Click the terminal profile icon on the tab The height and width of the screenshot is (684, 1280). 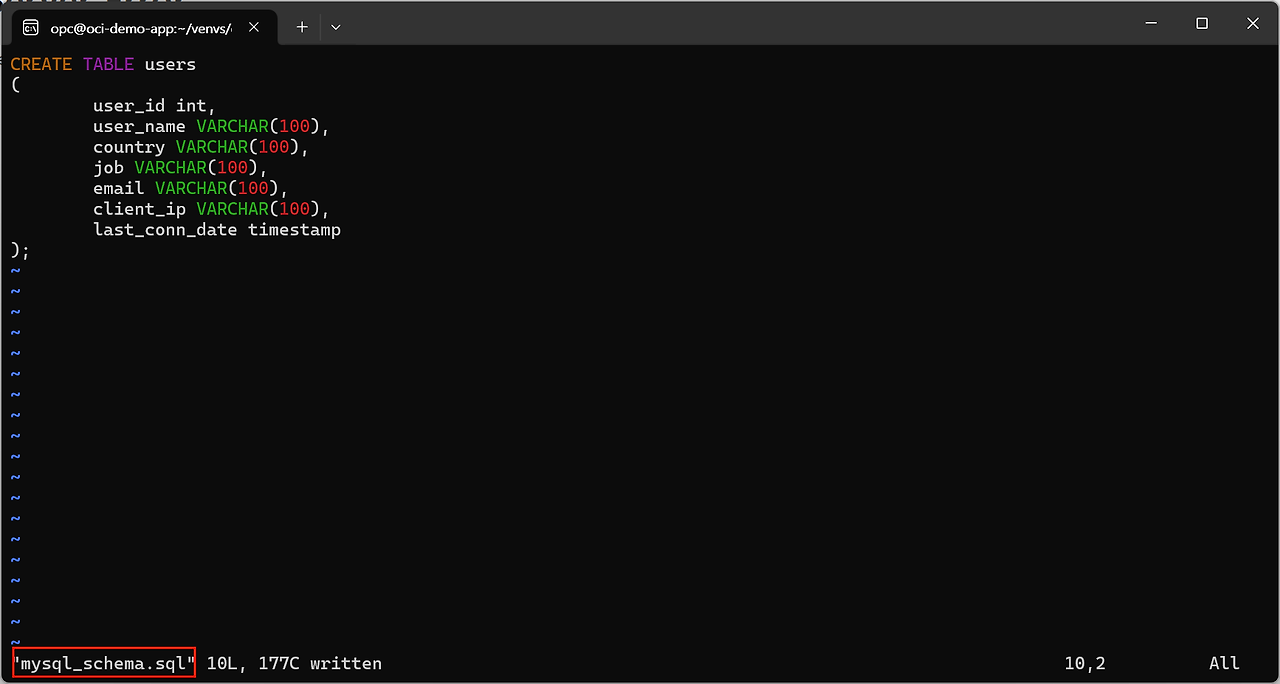click(31, 27)
